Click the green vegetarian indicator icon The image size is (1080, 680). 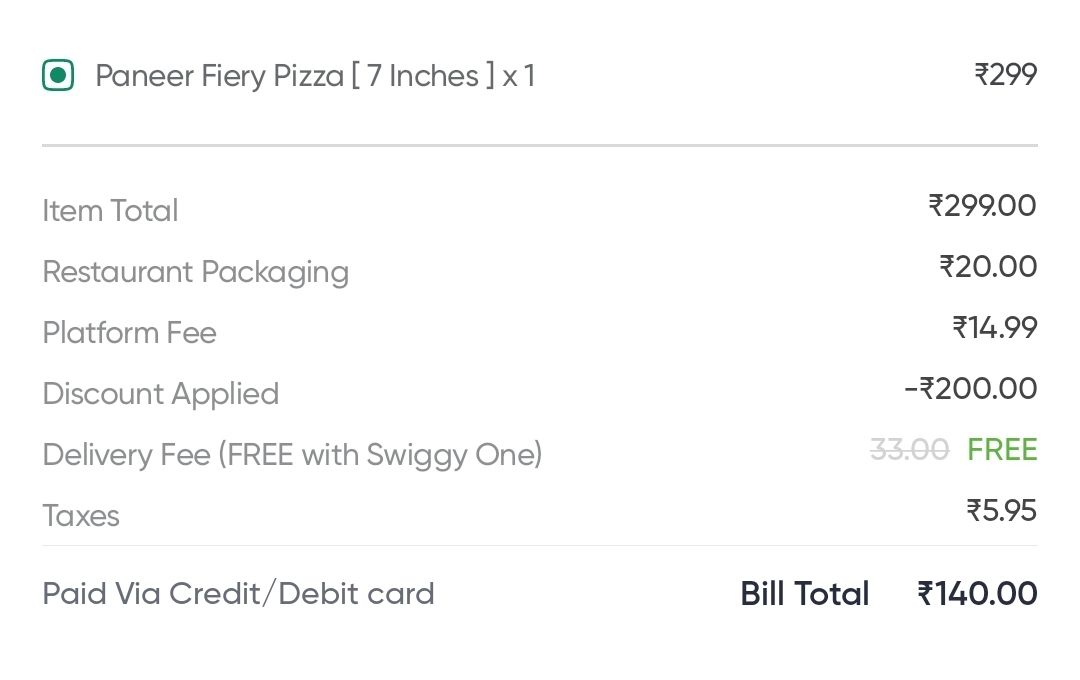pyautogui.click(x=58, y=75)
